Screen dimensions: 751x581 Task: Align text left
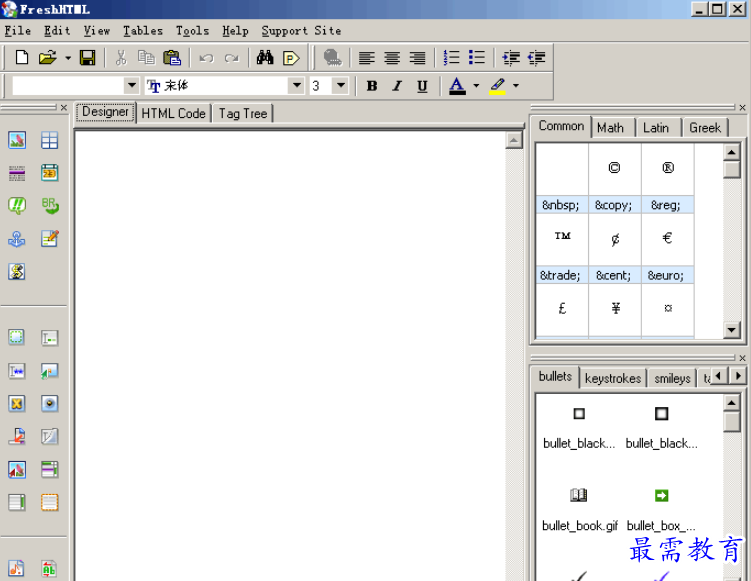pos(366,58)
